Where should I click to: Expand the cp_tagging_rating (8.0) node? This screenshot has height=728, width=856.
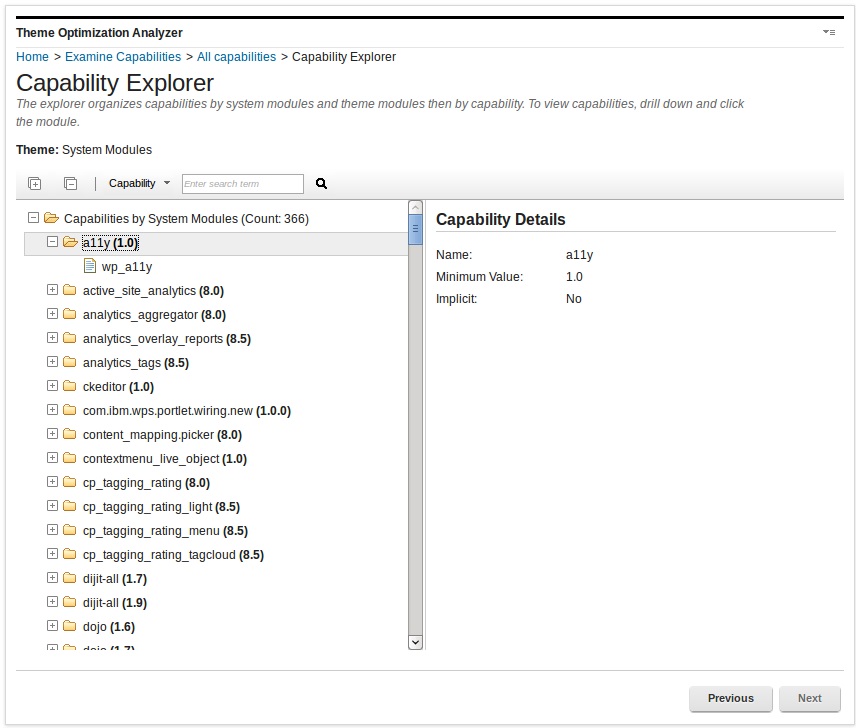52,482
